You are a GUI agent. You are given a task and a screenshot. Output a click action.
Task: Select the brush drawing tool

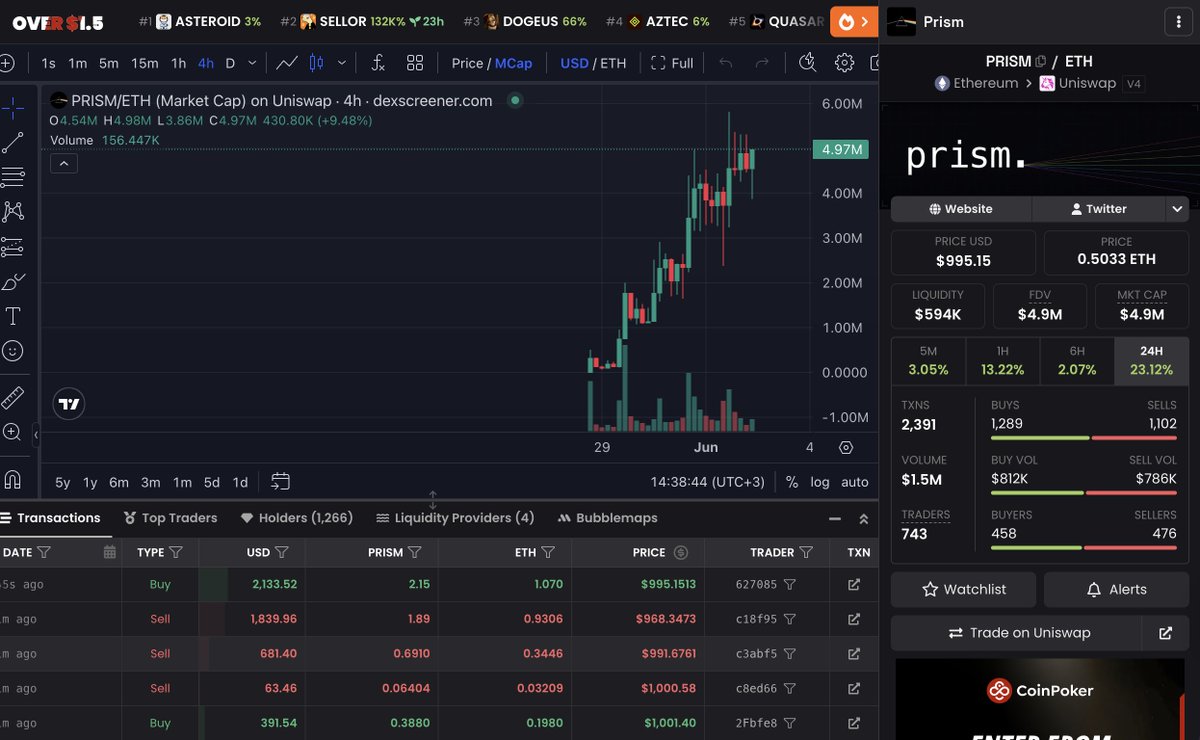[x=13, y=282]
